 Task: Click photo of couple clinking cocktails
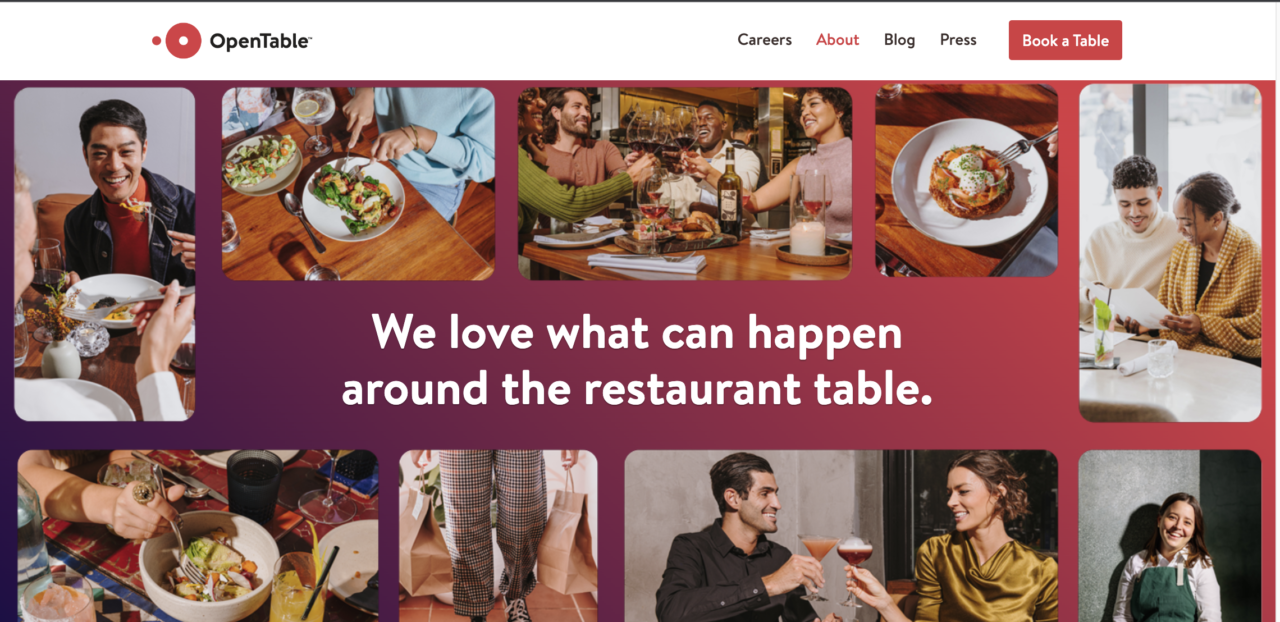pos(841,536)
